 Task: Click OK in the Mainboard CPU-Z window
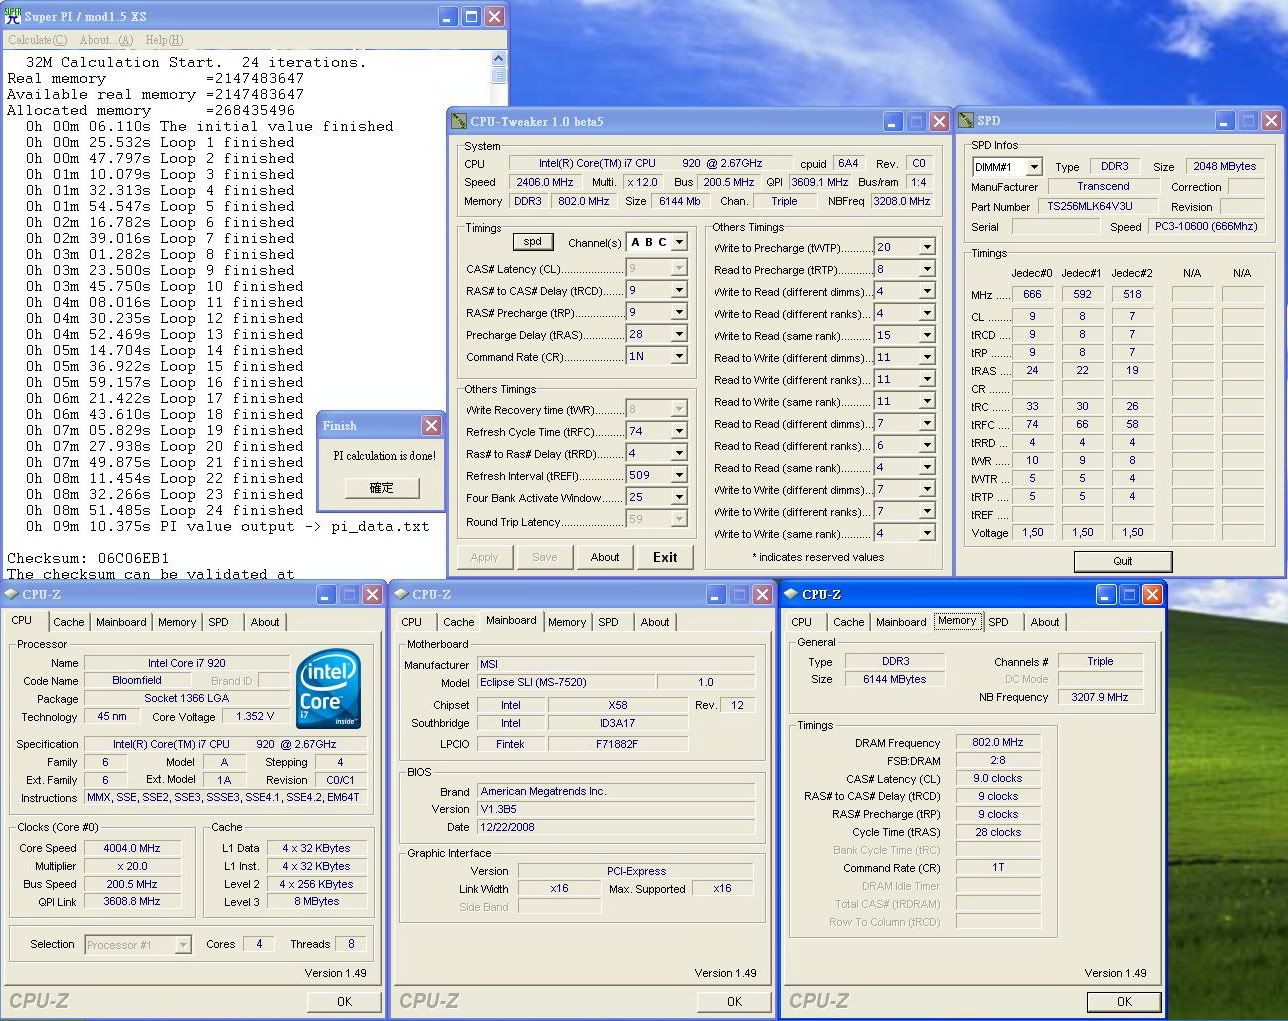[x=734, y=1001]
